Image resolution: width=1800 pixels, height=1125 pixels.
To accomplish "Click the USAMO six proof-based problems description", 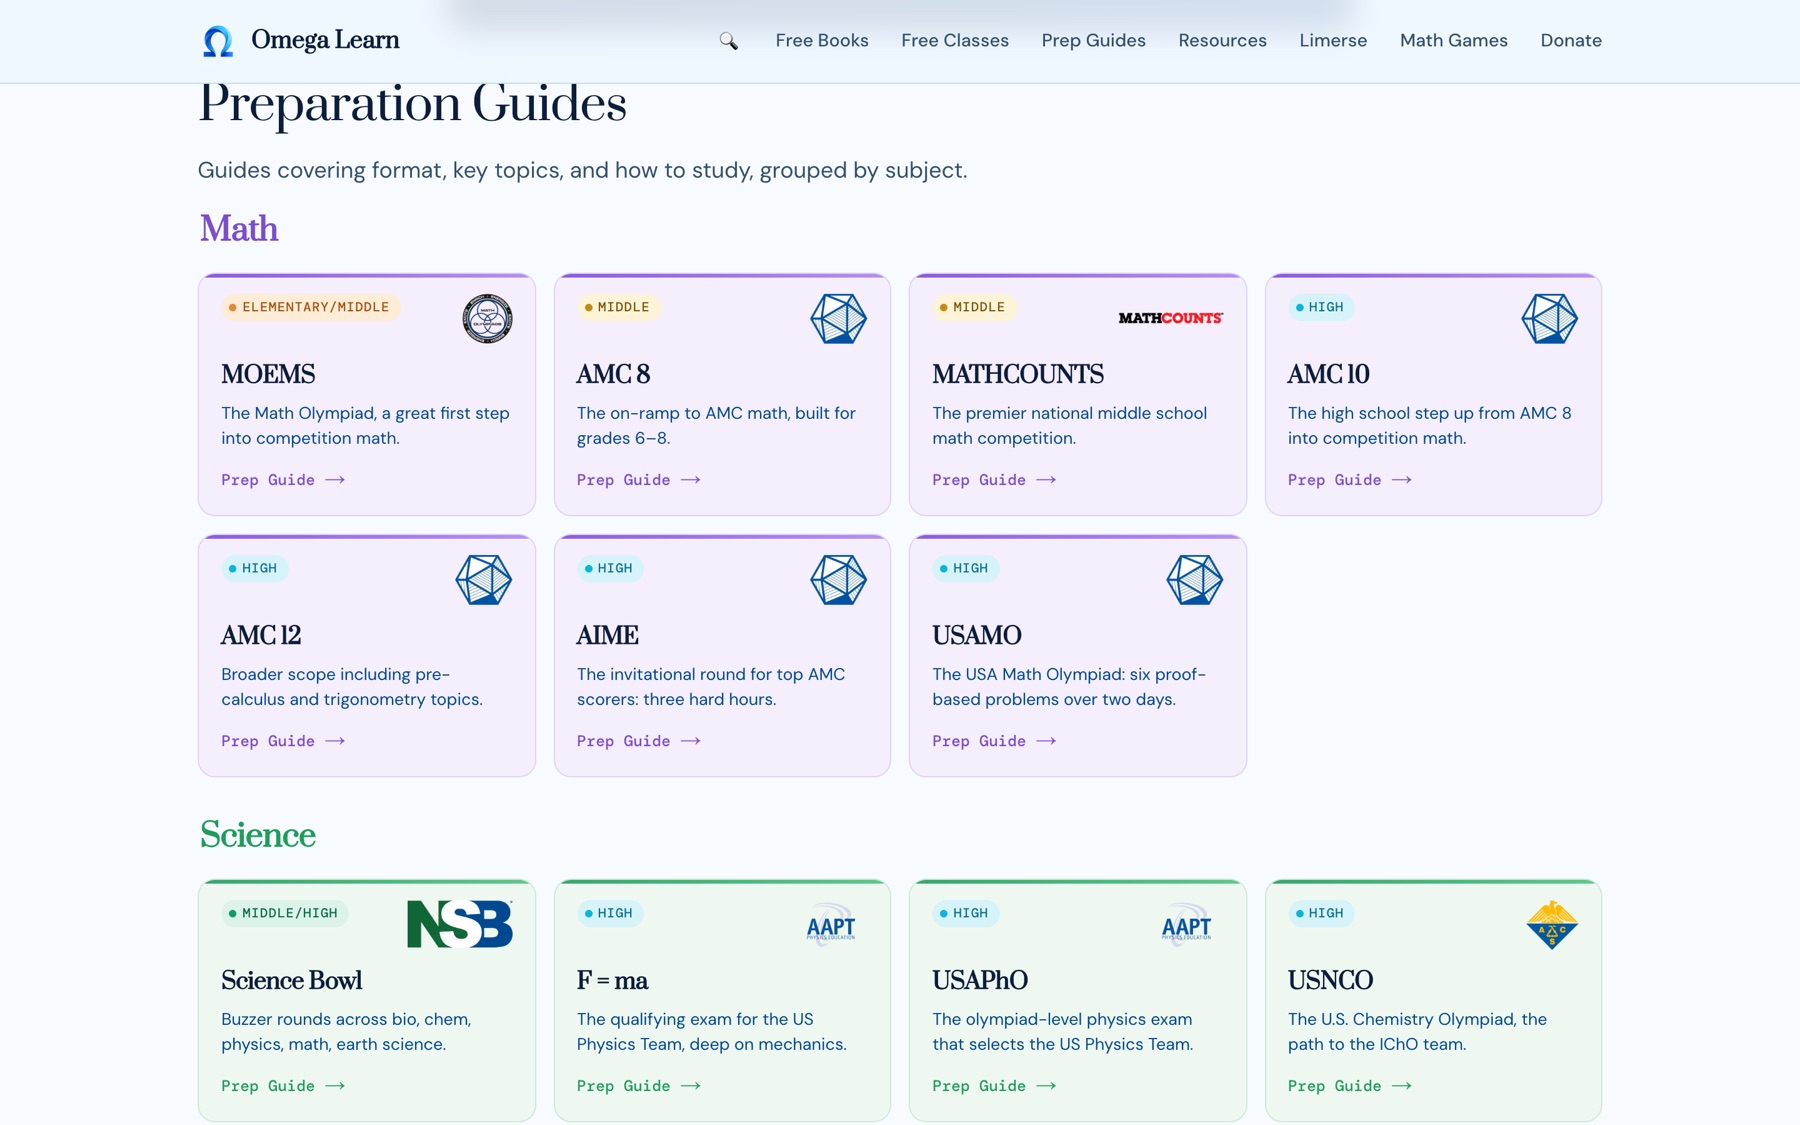I will (1069, 687).
